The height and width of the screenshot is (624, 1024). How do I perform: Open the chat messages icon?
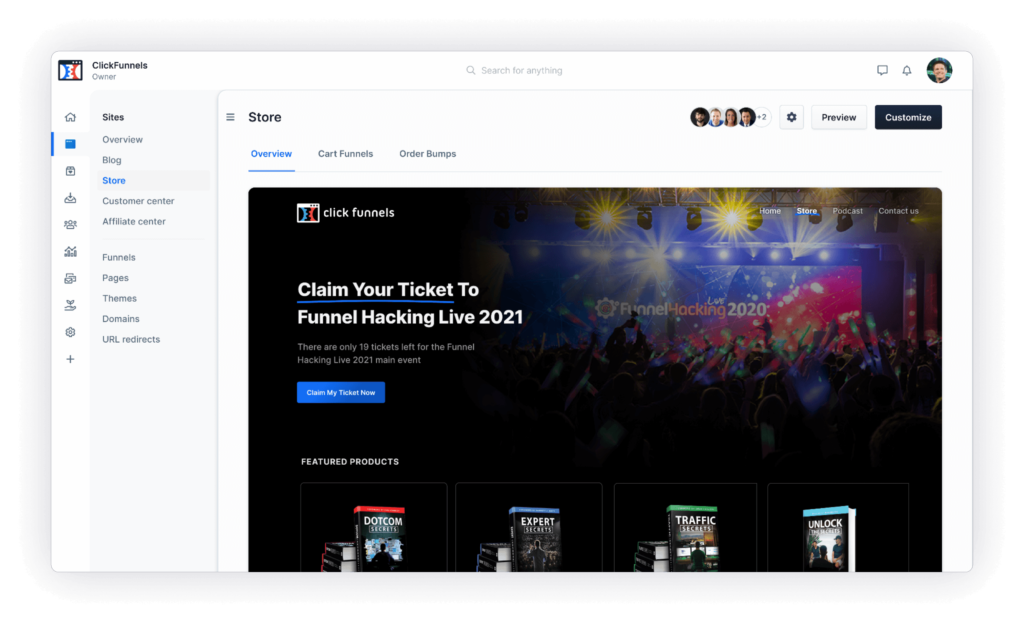click(x=882, y=70)
